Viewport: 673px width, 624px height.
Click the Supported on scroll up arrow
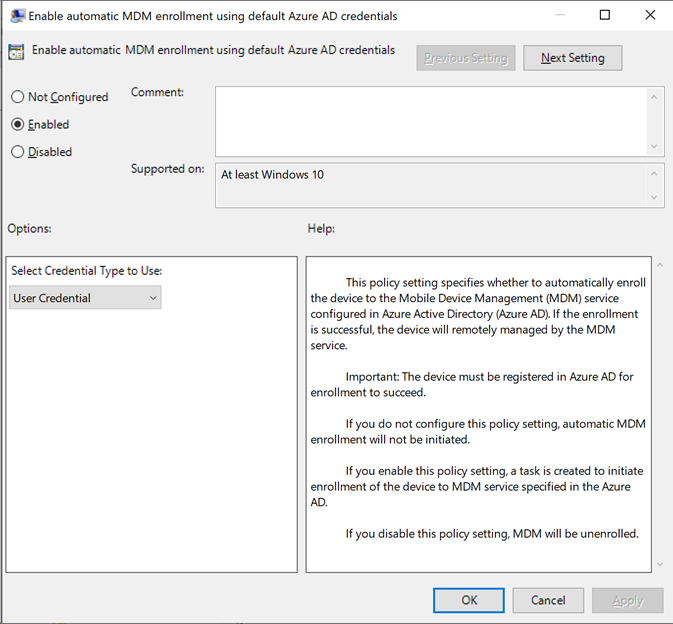654,174
